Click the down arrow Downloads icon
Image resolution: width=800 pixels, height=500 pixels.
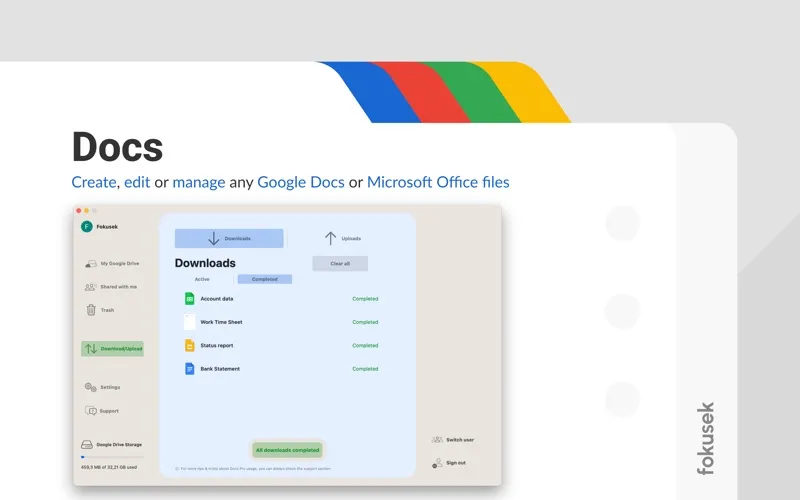tap(214, 238)
